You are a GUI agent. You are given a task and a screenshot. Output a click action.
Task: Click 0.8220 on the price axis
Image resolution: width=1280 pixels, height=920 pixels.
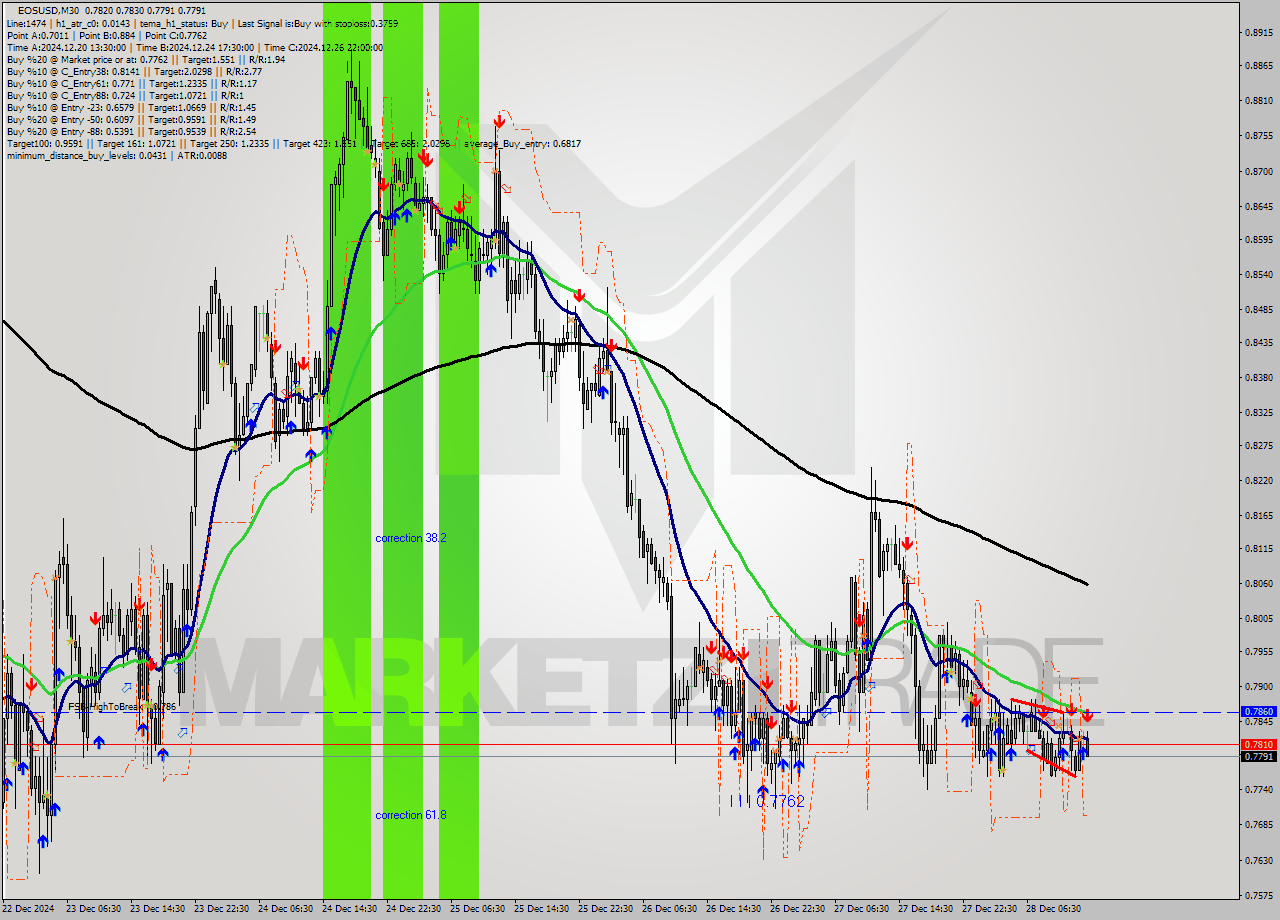(1259, 480)
